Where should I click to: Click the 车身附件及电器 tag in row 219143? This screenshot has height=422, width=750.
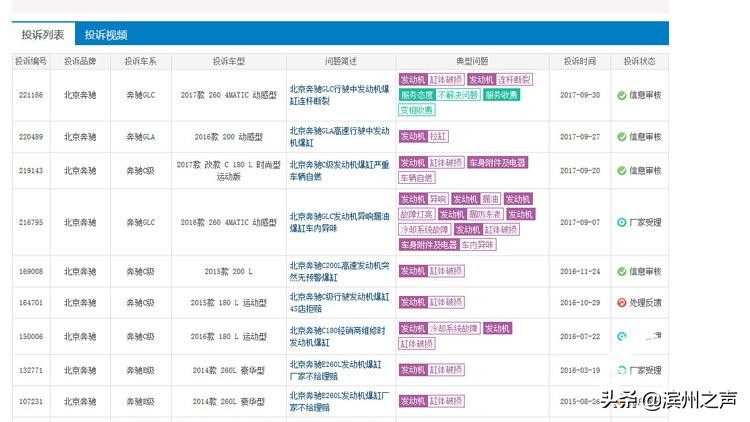[x=497, y=163]
